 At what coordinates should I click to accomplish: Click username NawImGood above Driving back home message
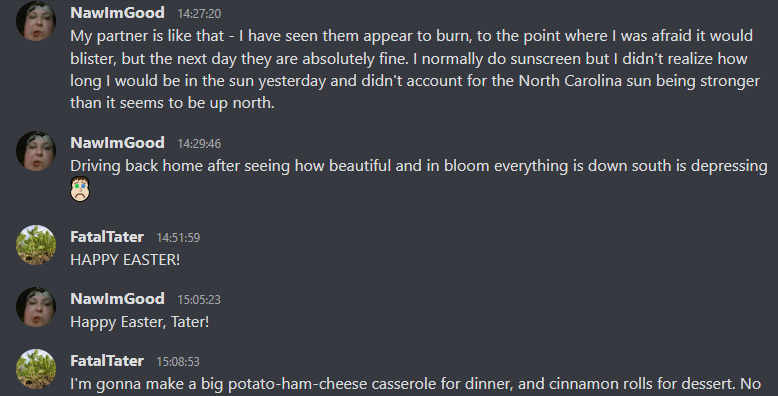tap(117, 143)
